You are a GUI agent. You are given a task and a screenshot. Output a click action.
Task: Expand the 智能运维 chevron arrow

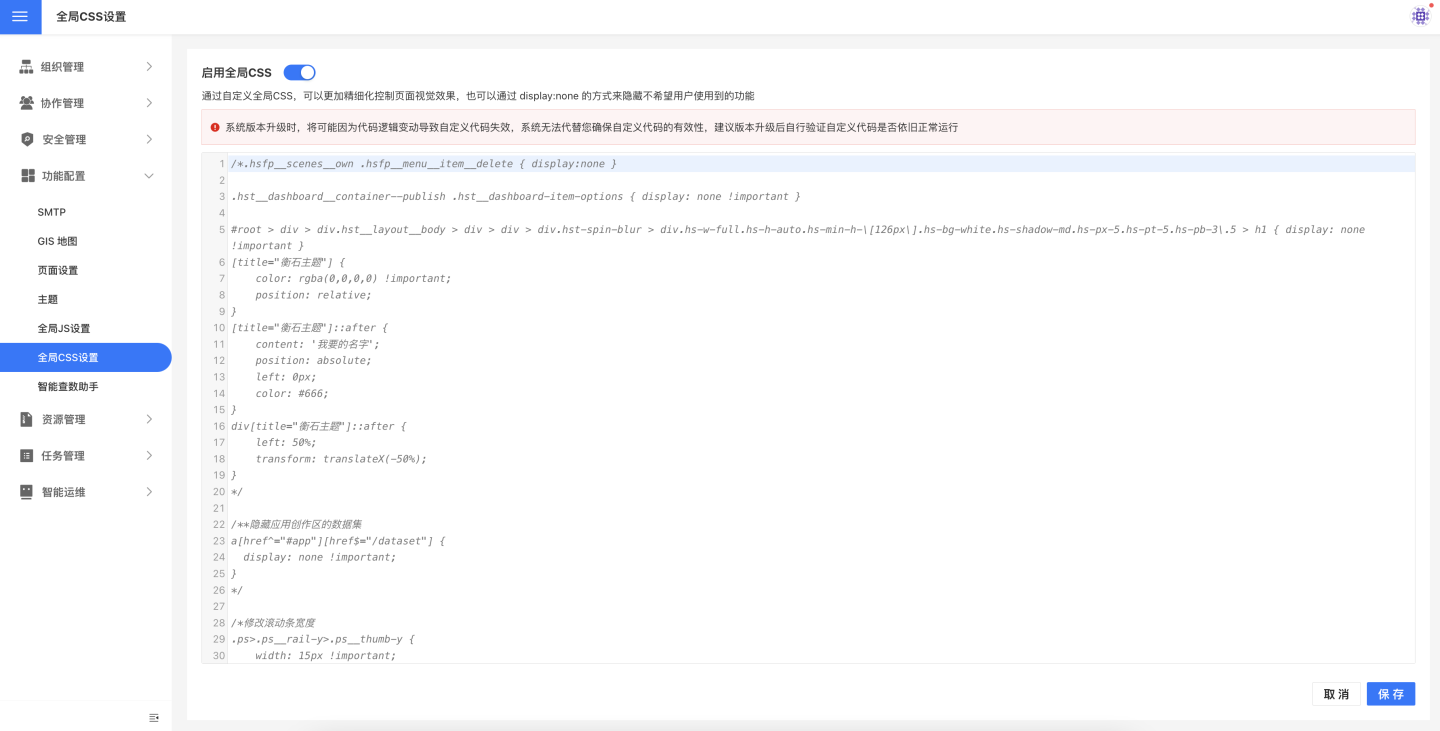tap(149, 492)
